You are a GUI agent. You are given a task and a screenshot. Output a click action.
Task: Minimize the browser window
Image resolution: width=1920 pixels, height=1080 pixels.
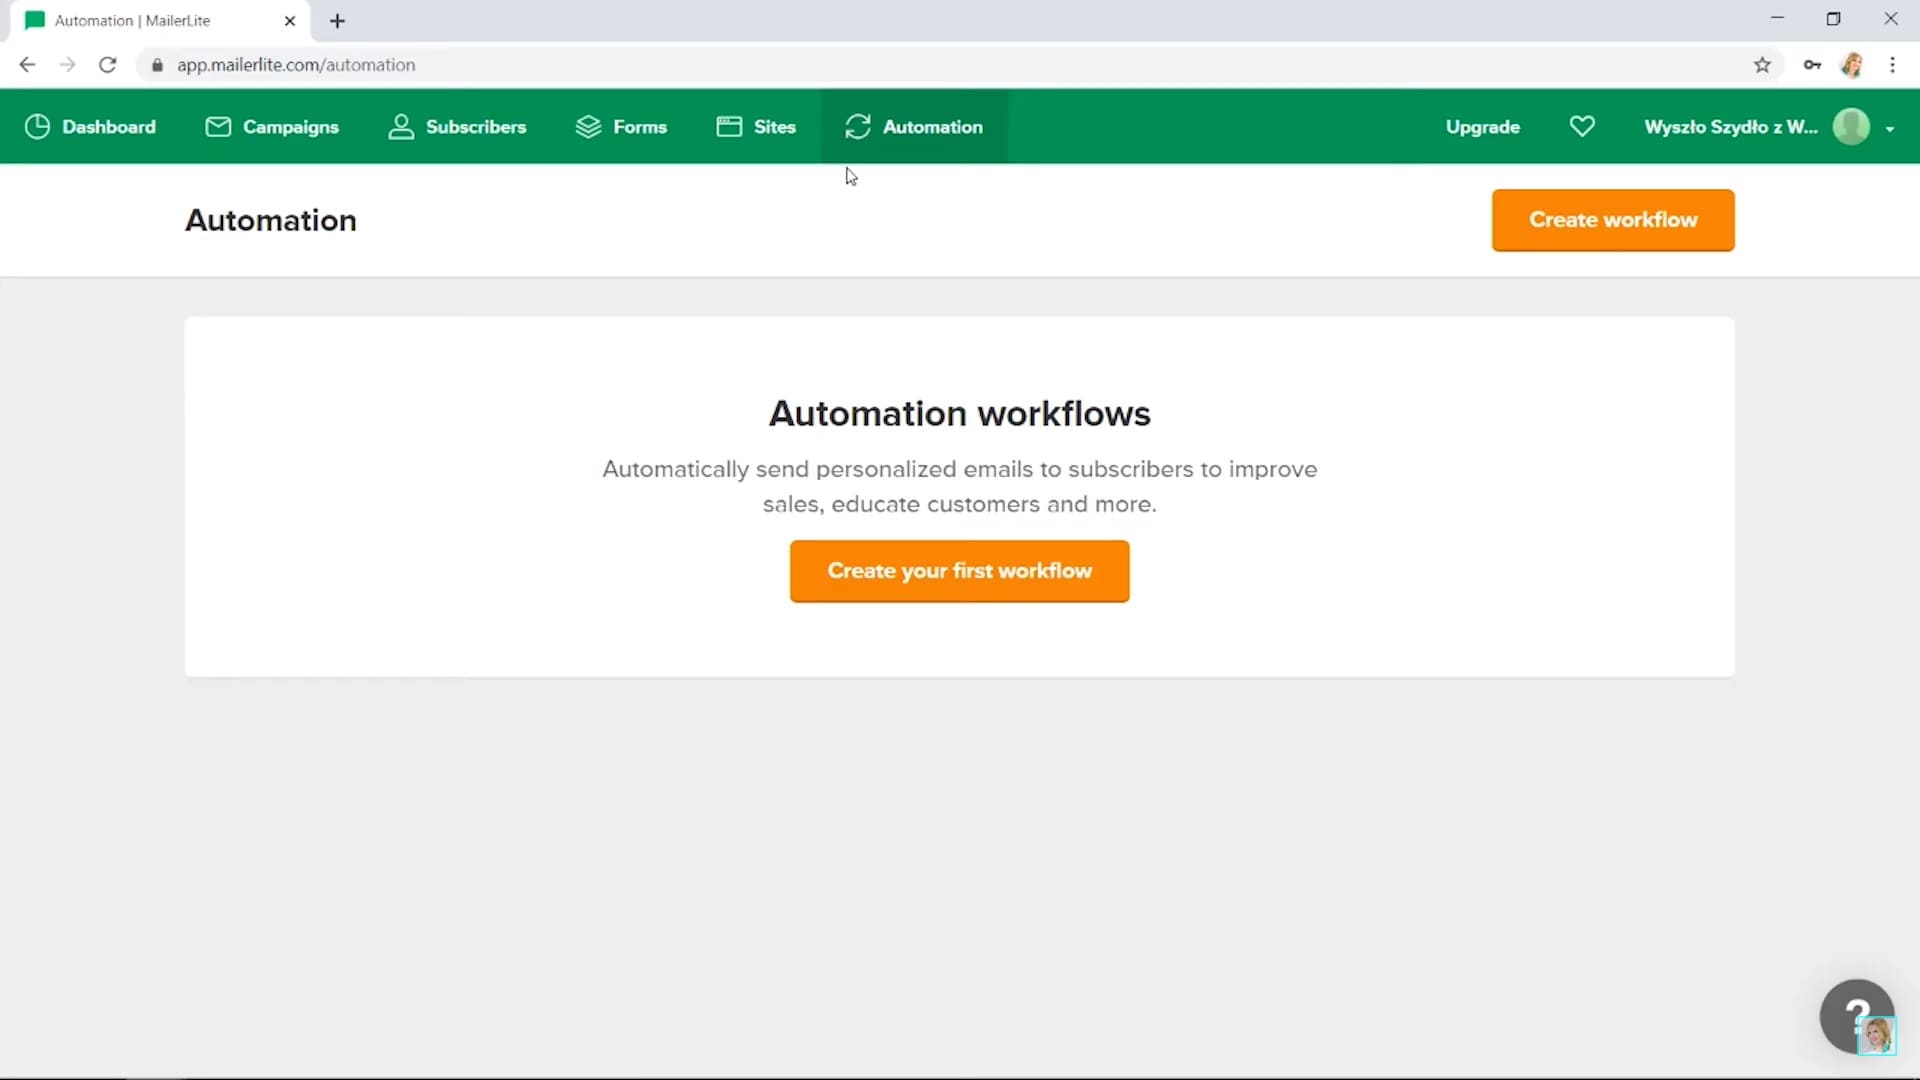tap(1777, 18)
